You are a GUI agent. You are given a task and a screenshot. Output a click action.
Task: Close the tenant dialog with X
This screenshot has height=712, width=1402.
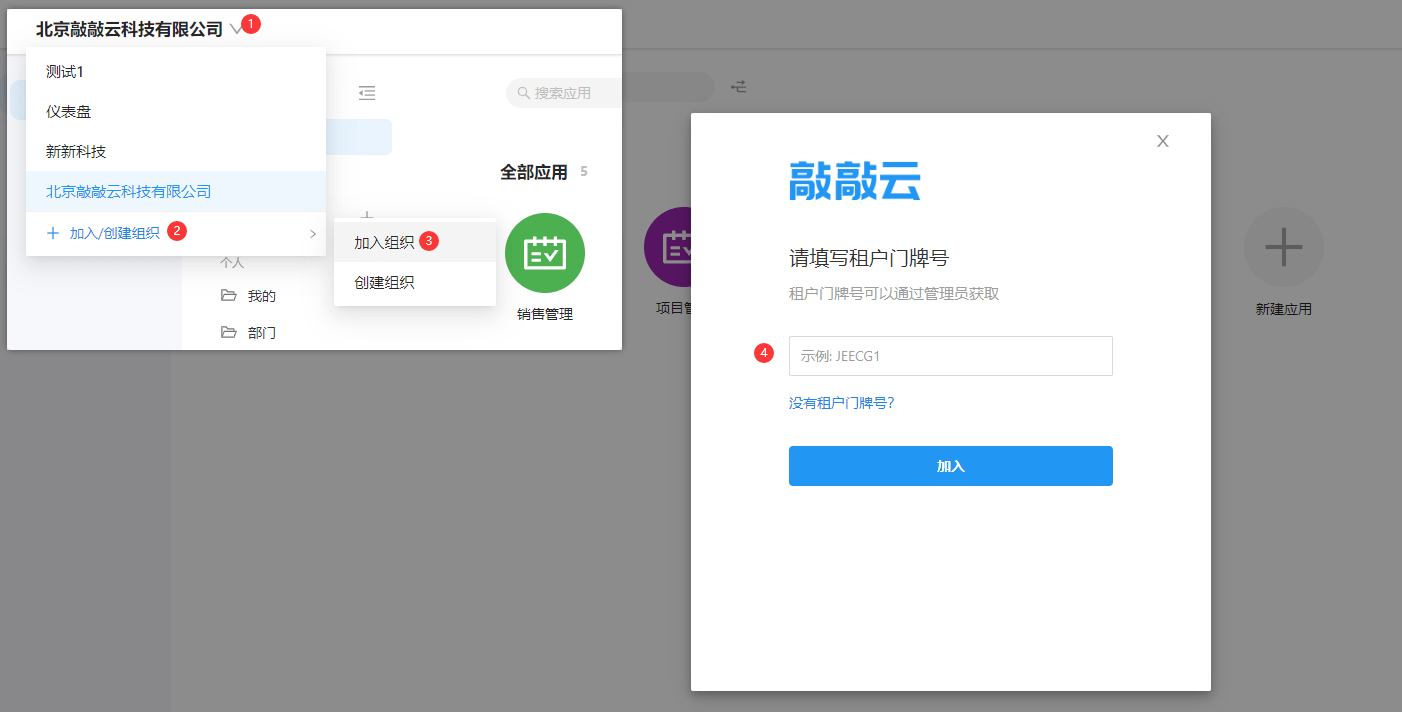[x=1162, y=141]
